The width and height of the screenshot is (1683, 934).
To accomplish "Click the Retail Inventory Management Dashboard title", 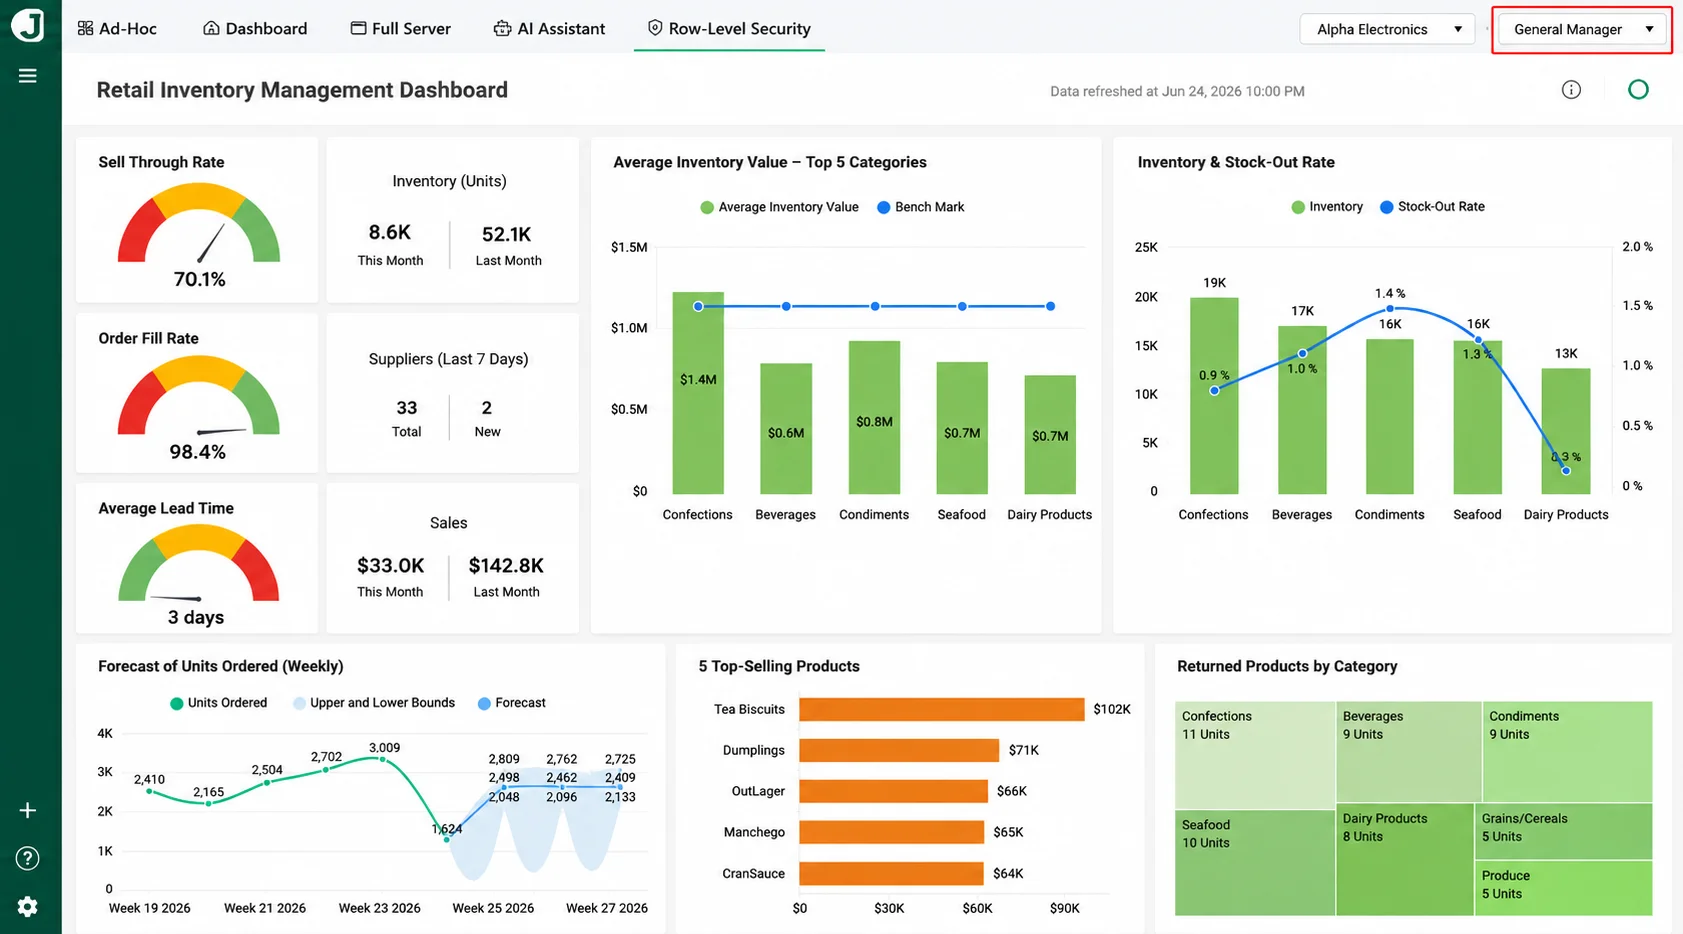I will [302, 90].
